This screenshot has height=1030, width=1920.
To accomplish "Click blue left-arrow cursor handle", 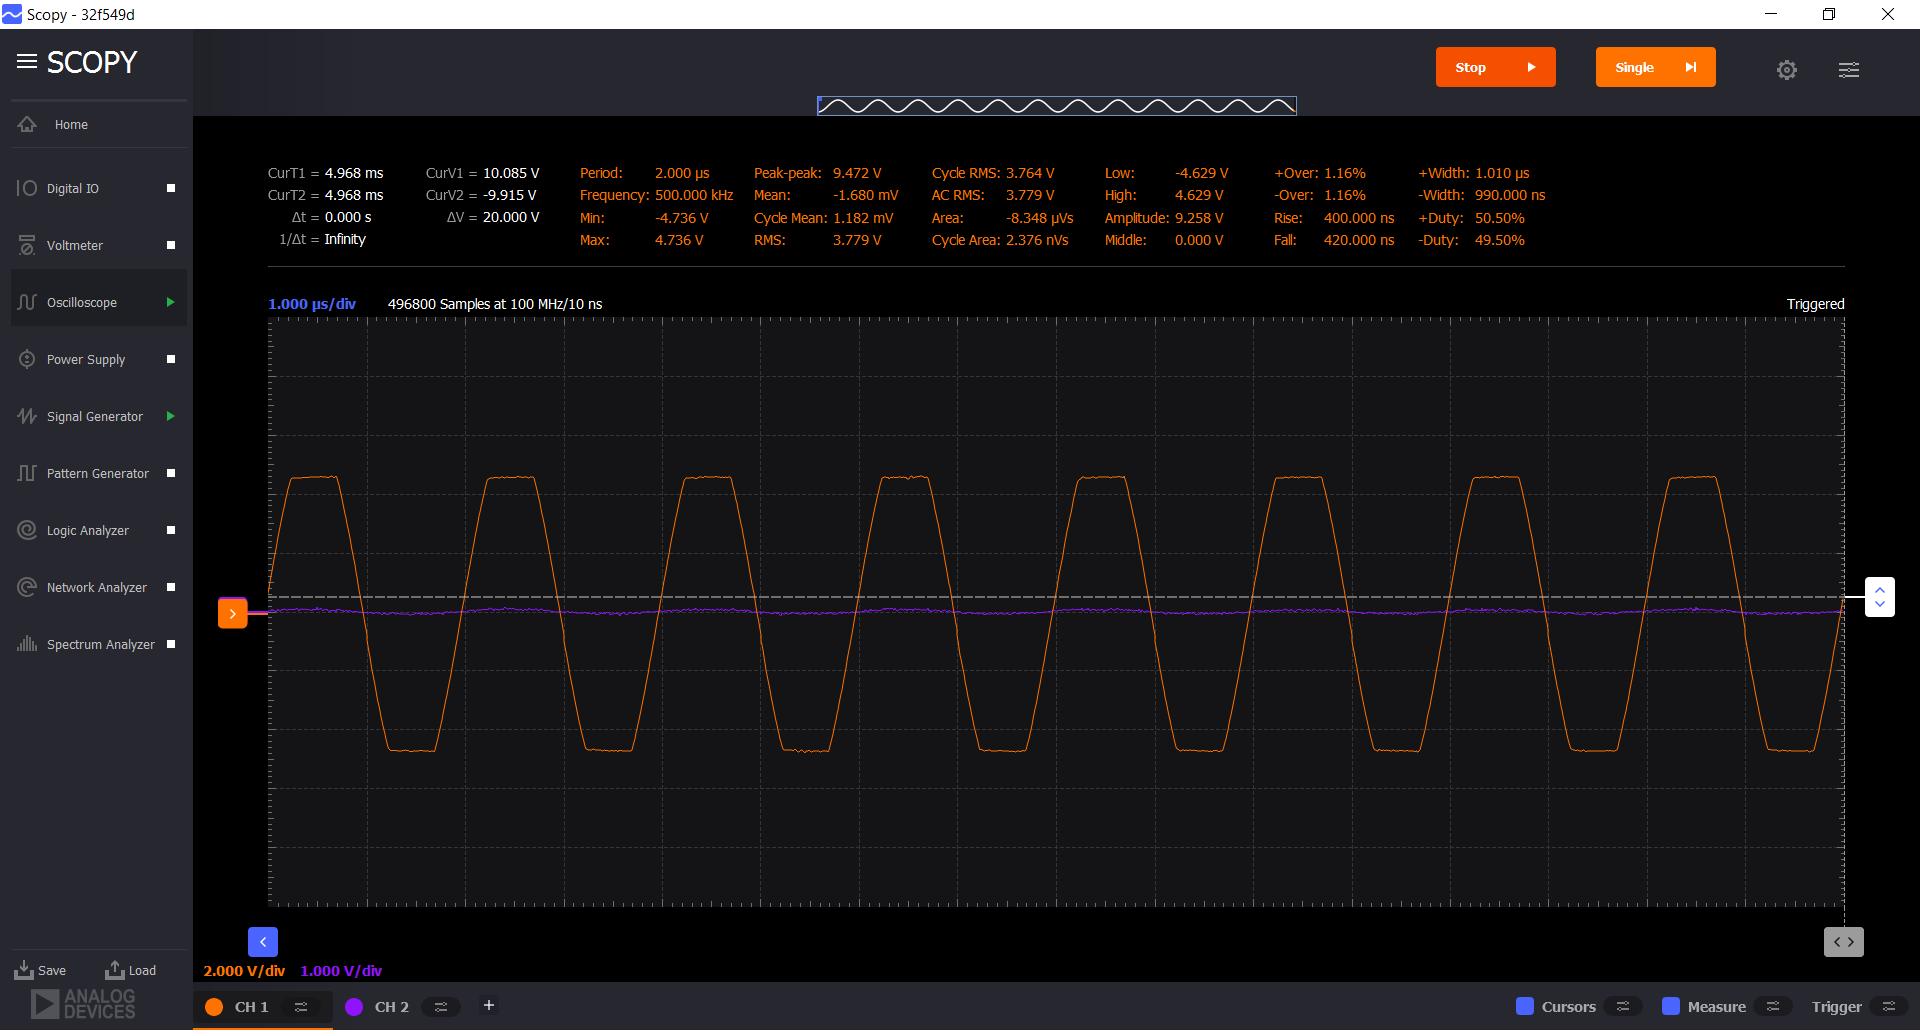I will coord(263,942).
